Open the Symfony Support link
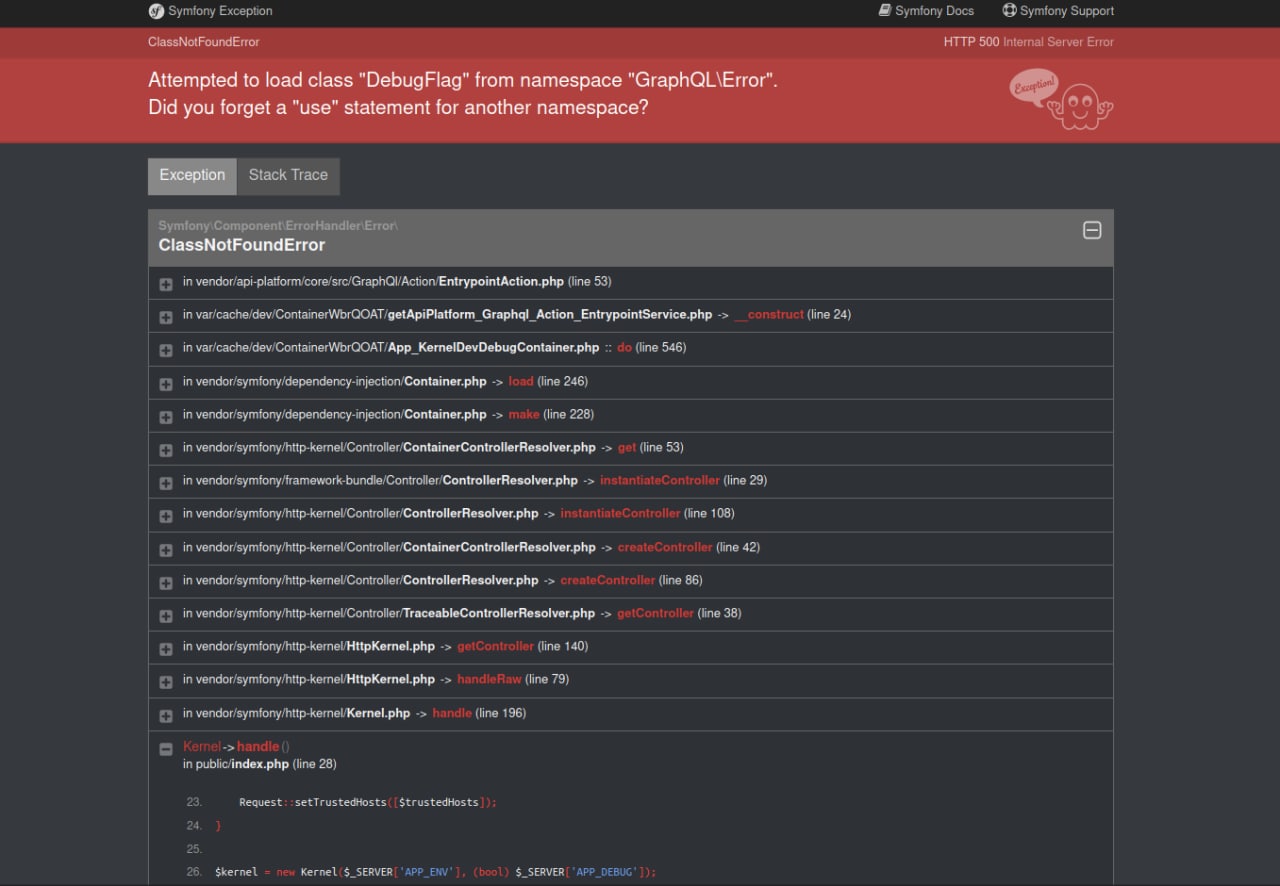Viewport: 1280px width, 886px height. (x=1058, y=11)
